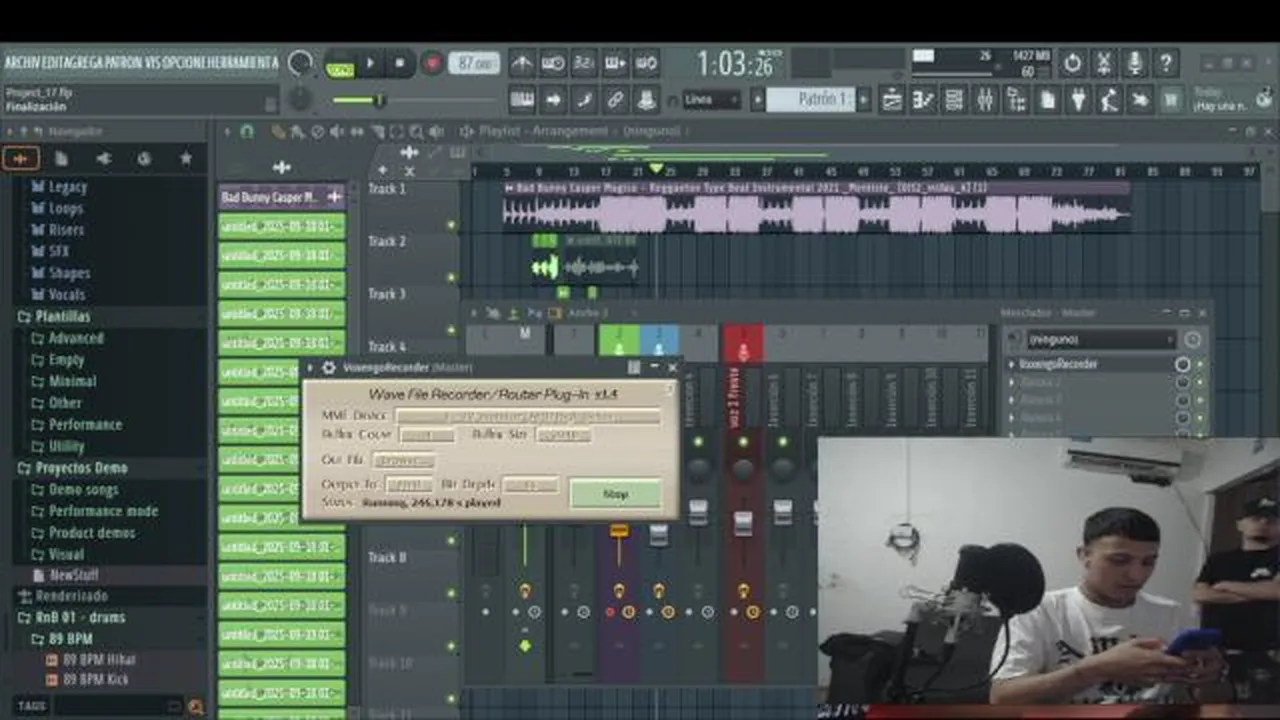
Task: Open the VIS menu
Action: tap(152, 63)
